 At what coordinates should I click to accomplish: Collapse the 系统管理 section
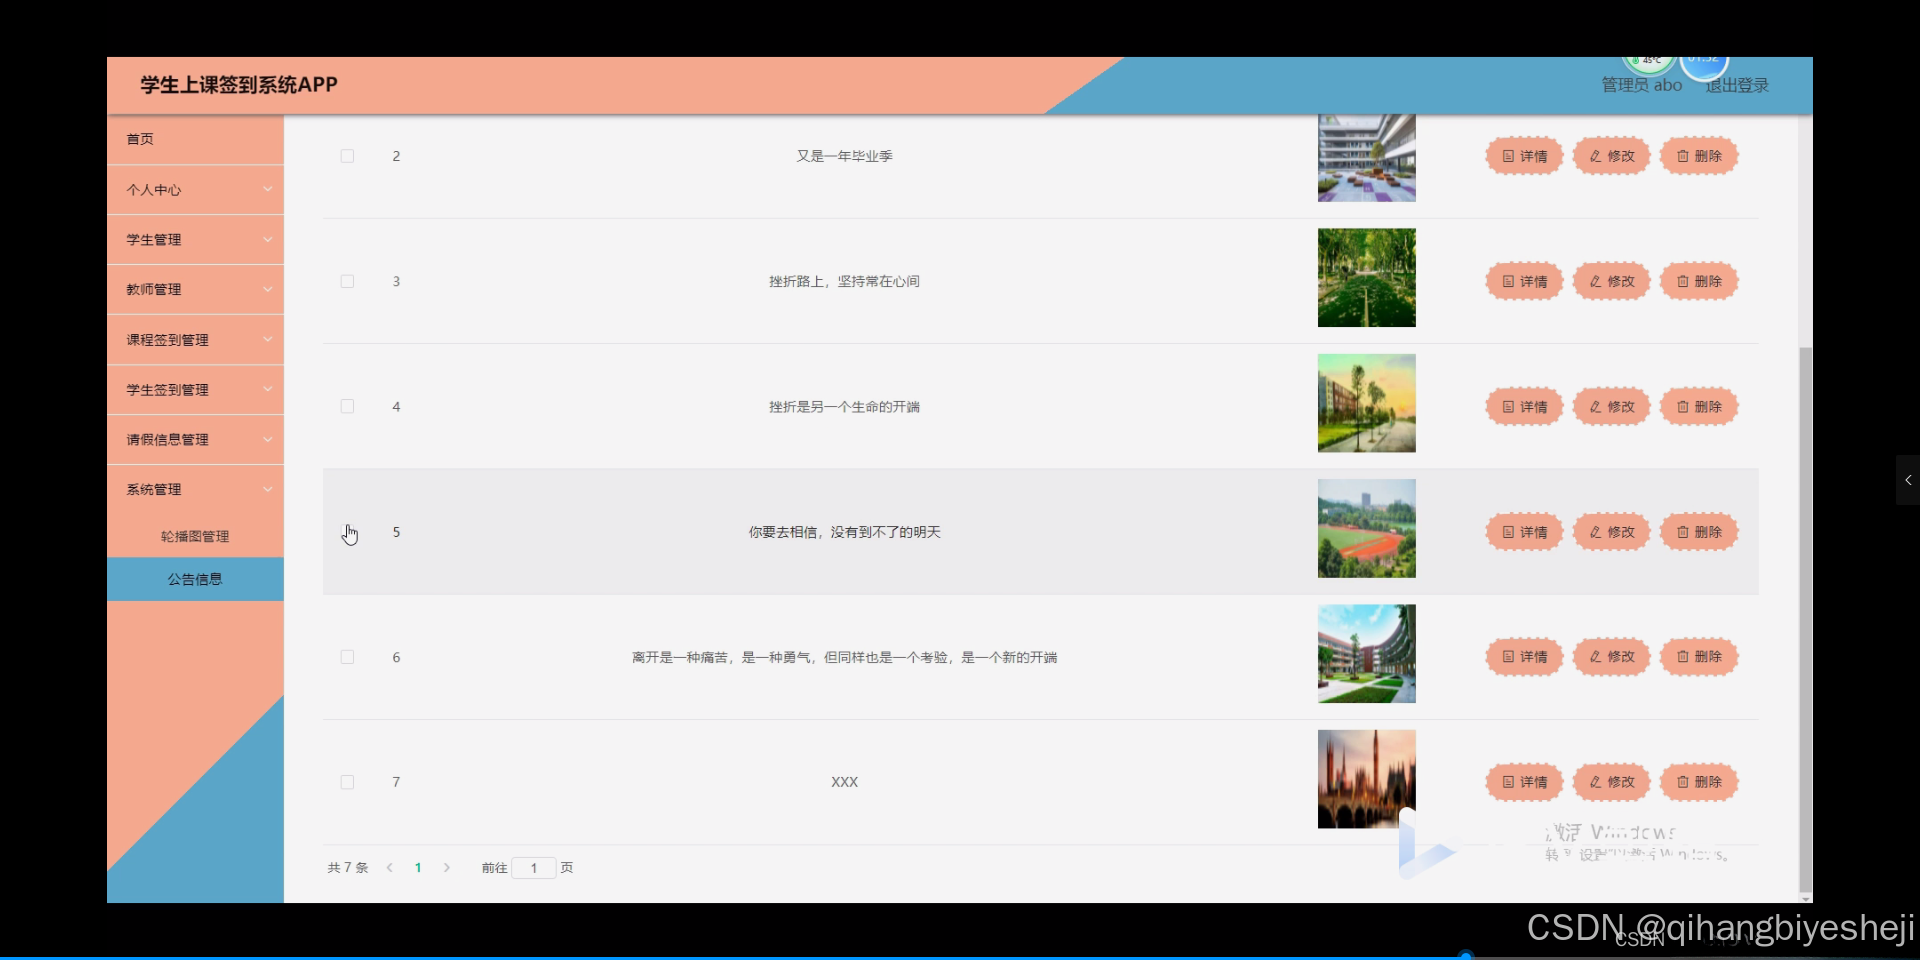[x=195, y=489]
